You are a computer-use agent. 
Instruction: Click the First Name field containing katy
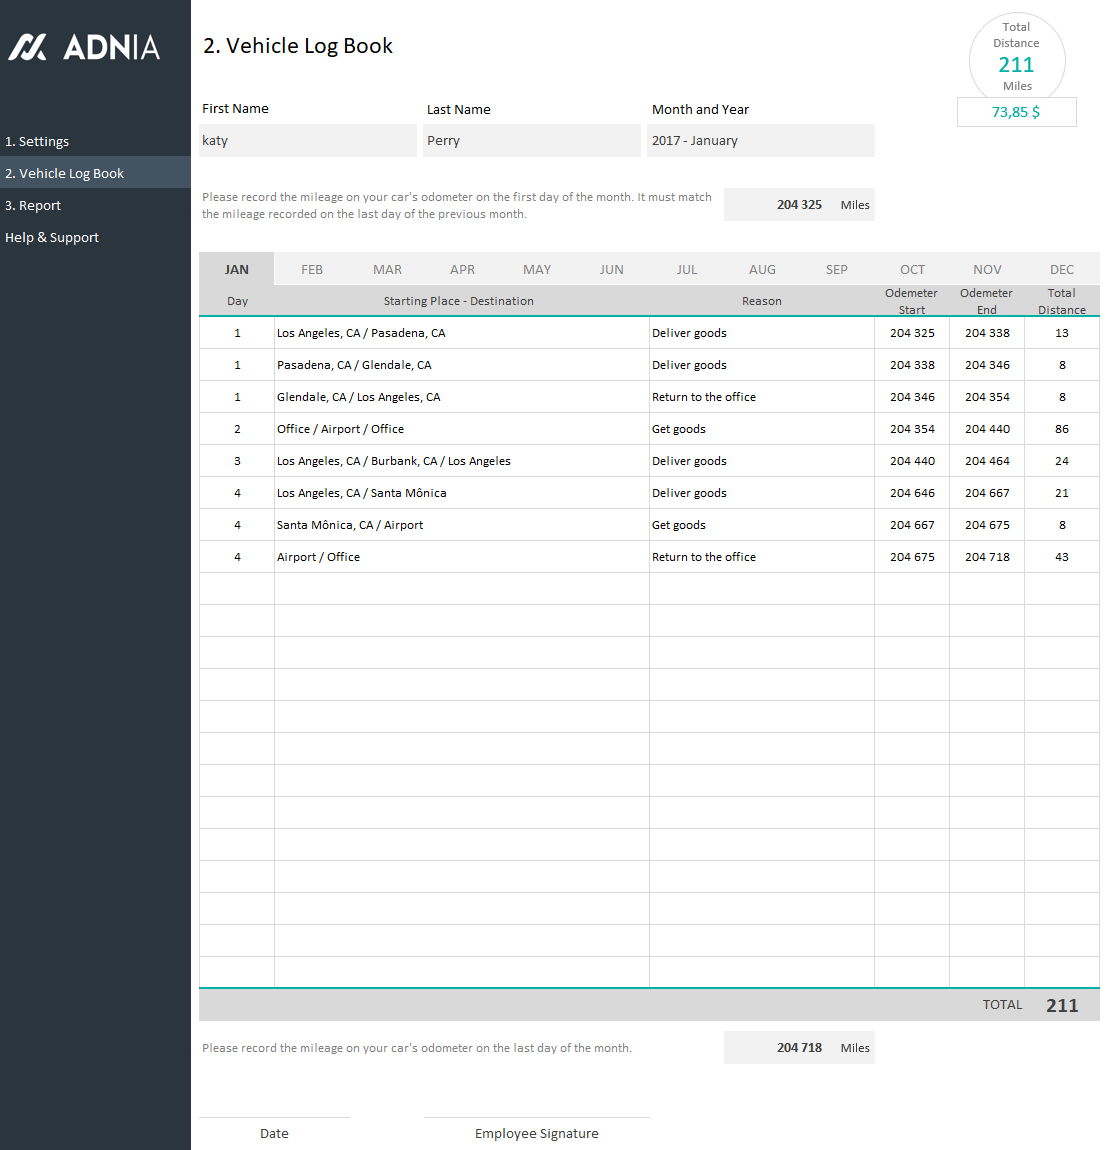(308, 141)
